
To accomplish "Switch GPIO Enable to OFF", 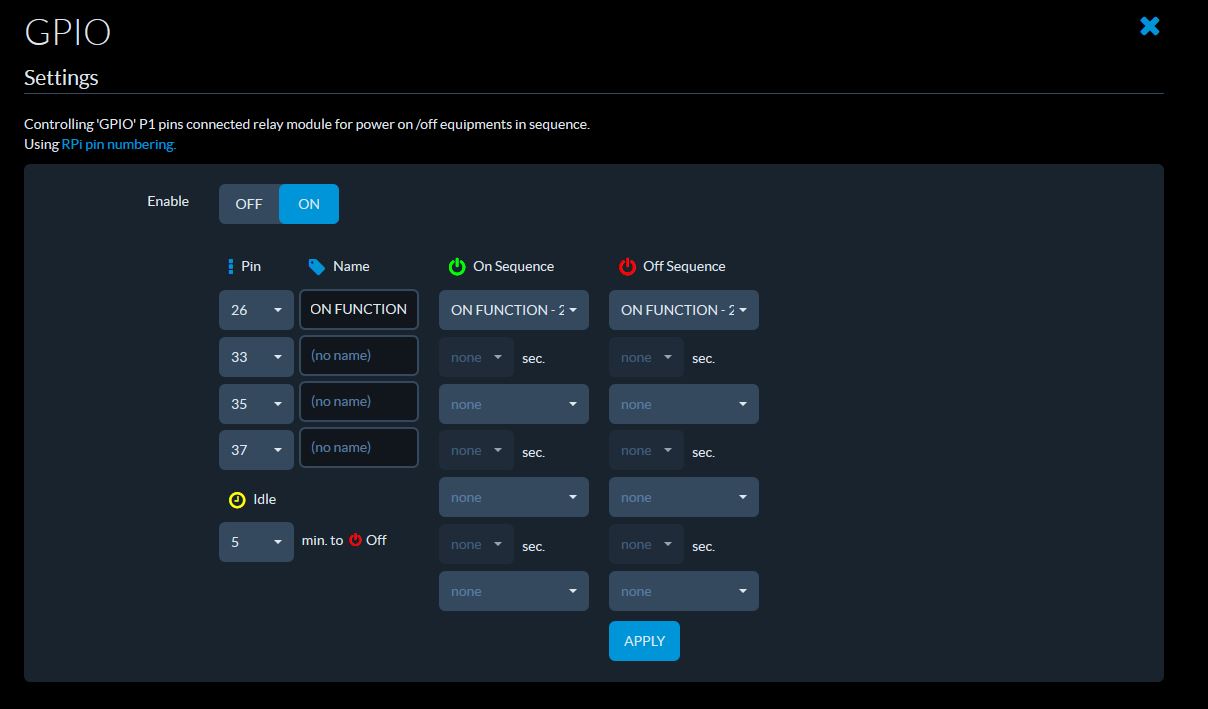I will tap(249, 204).
